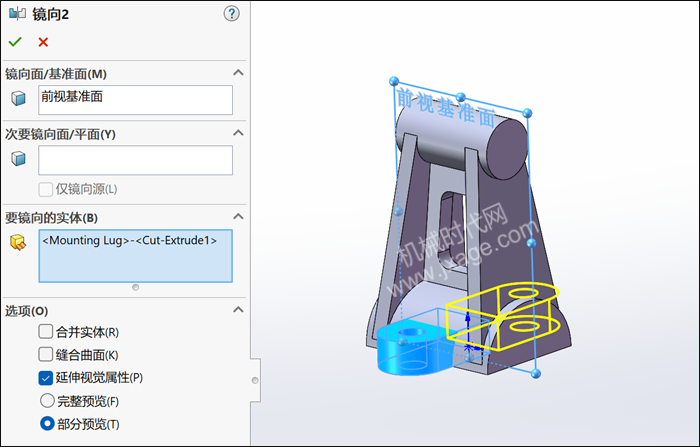Collapse the 镜向面/基准面 section
This screenshot has height=447, width=700.
pos(238,73)
